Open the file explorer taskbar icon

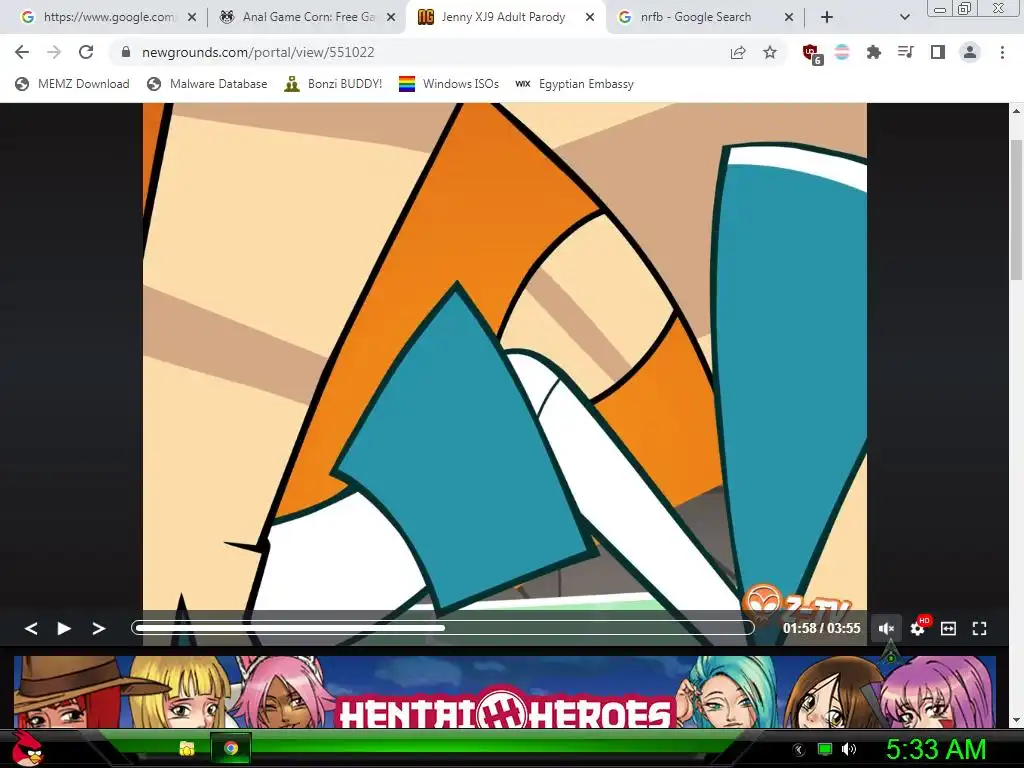tap(187, 748)
